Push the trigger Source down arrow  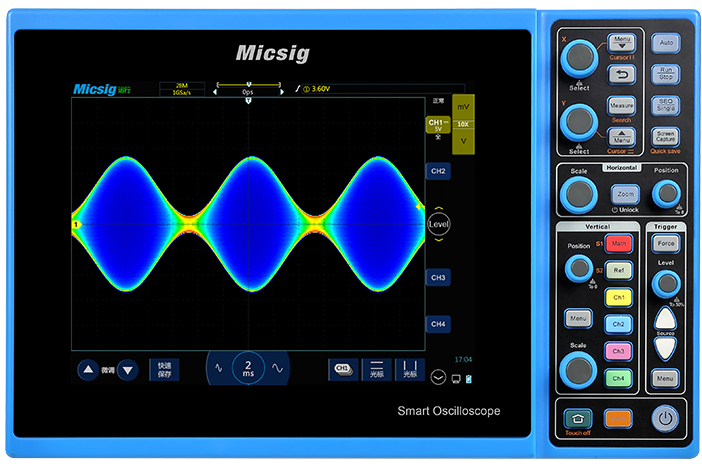coord(666,348)
